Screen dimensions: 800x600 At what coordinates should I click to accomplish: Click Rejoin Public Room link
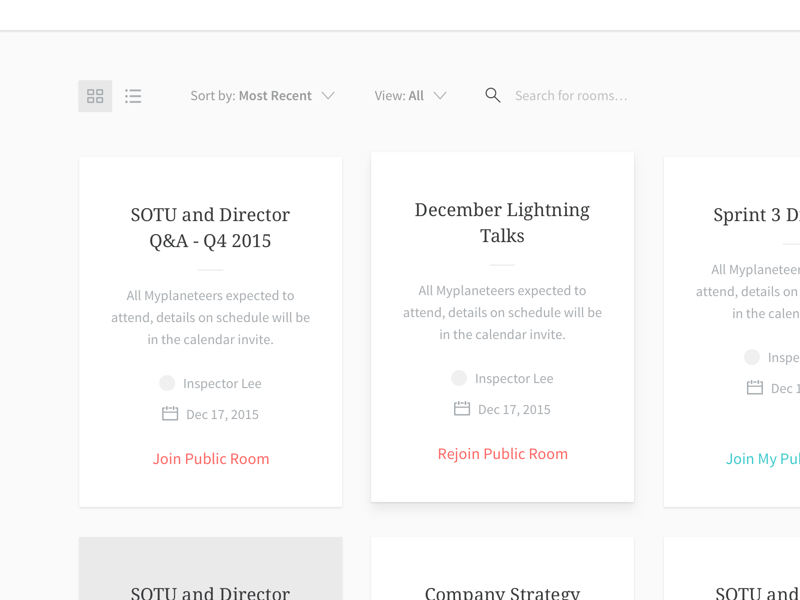[x=503, y=454]
